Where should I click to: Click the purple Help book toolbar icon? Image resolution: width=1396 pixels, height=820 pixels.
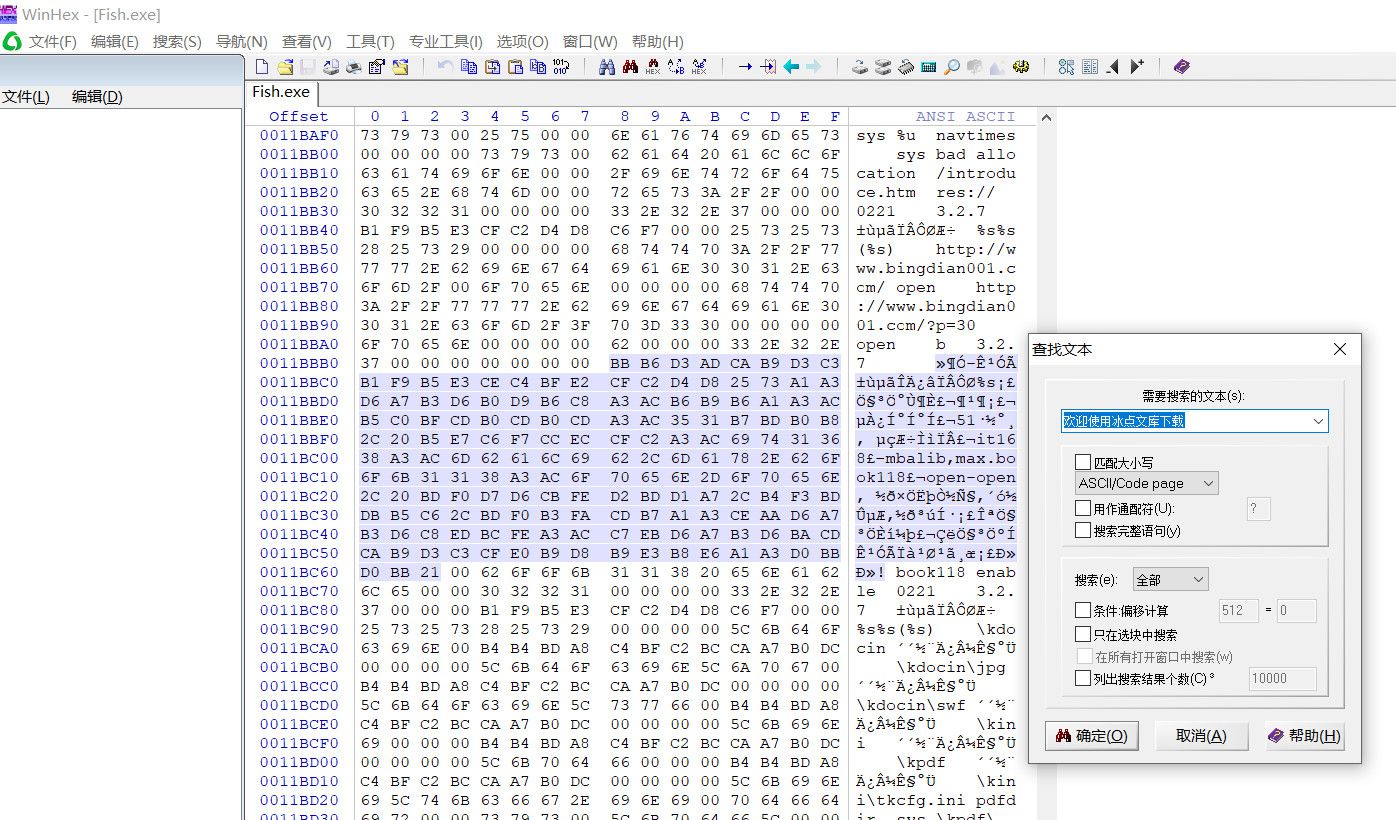(1182, 67)
